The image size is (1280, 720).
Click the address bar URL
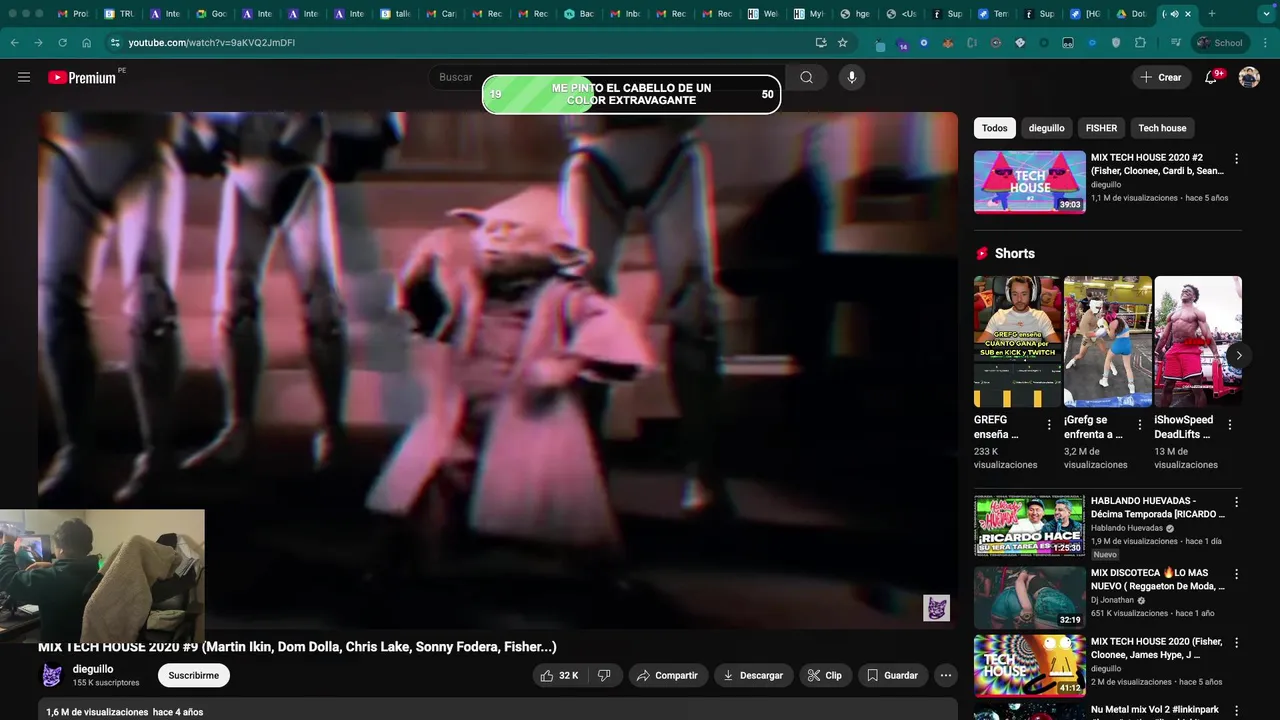[212, 43]
